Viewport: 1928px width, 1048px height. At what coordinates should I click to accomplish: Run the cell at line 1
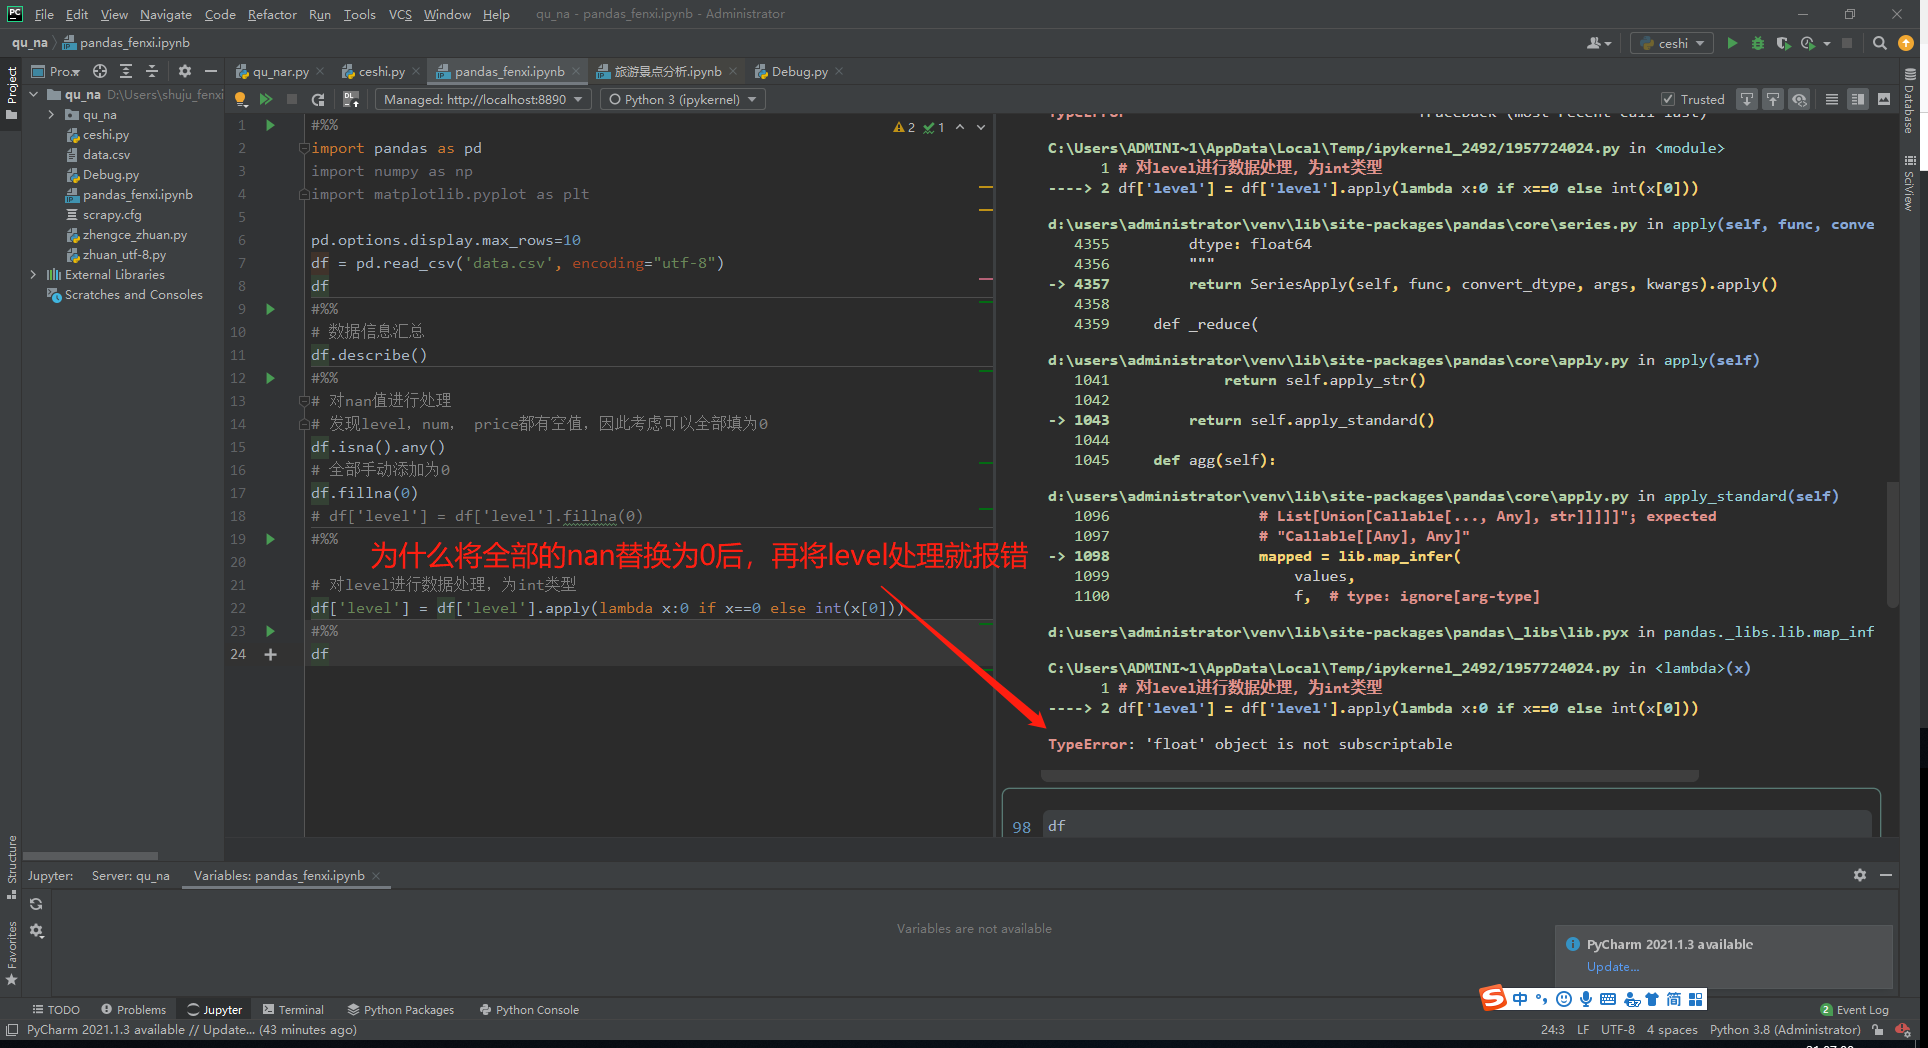click(x=270, y=125)
